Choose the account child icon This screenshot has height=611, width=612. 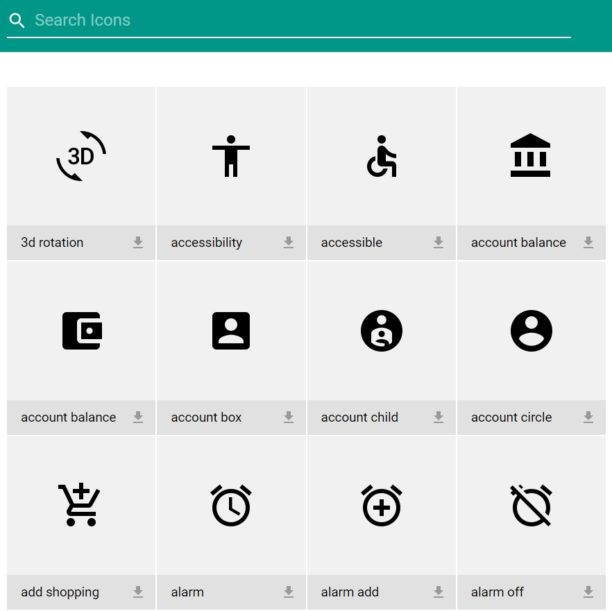(x=381, y=331)
